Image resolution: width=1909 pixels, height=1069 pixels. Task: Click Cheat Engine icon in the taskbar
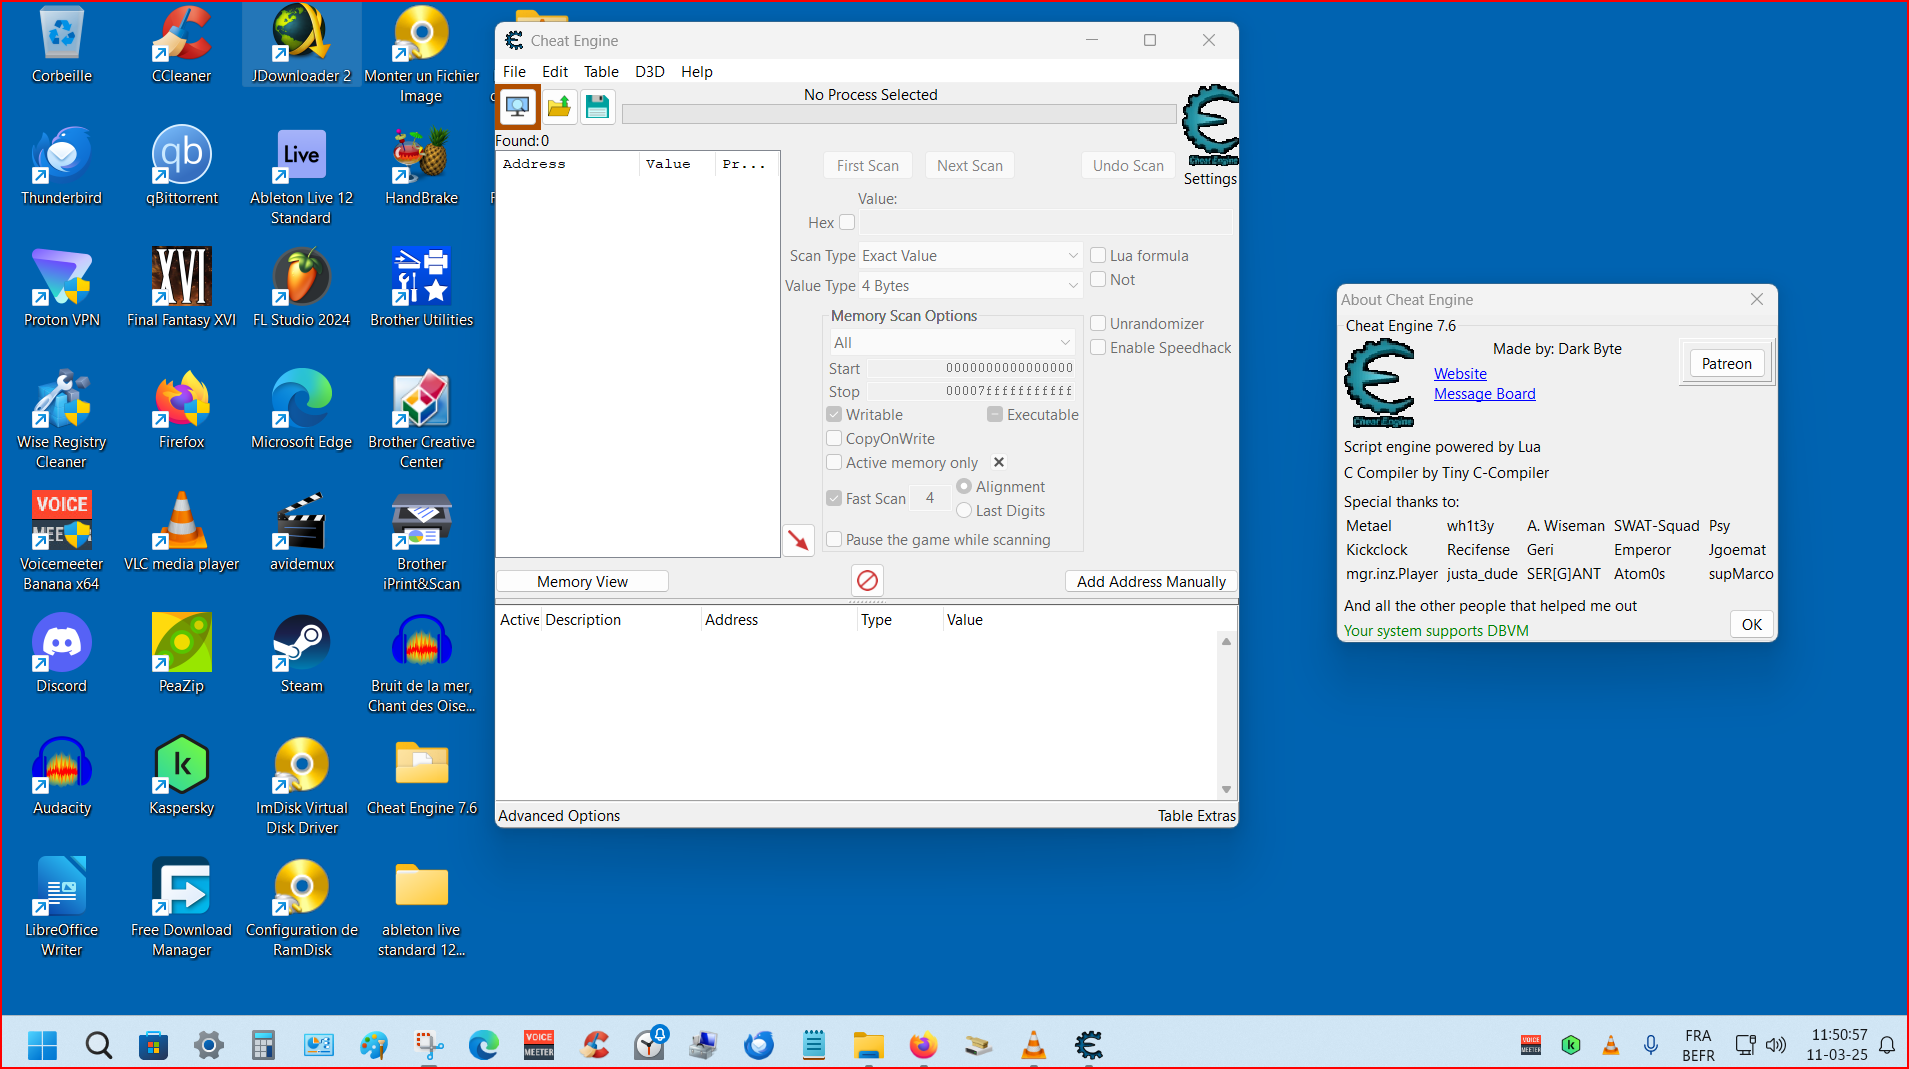coord(1088,1045)
